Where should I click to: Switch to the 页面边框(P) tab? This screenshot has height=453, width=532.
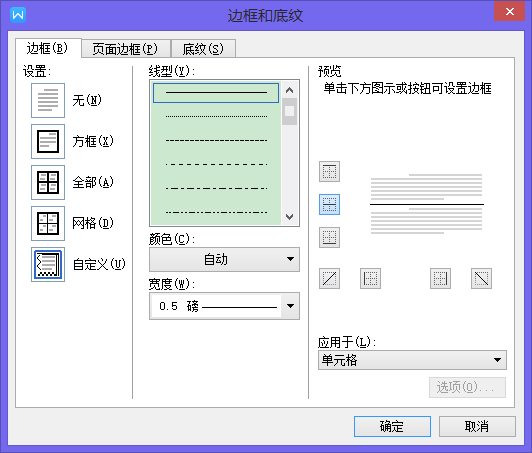[125, 49]
